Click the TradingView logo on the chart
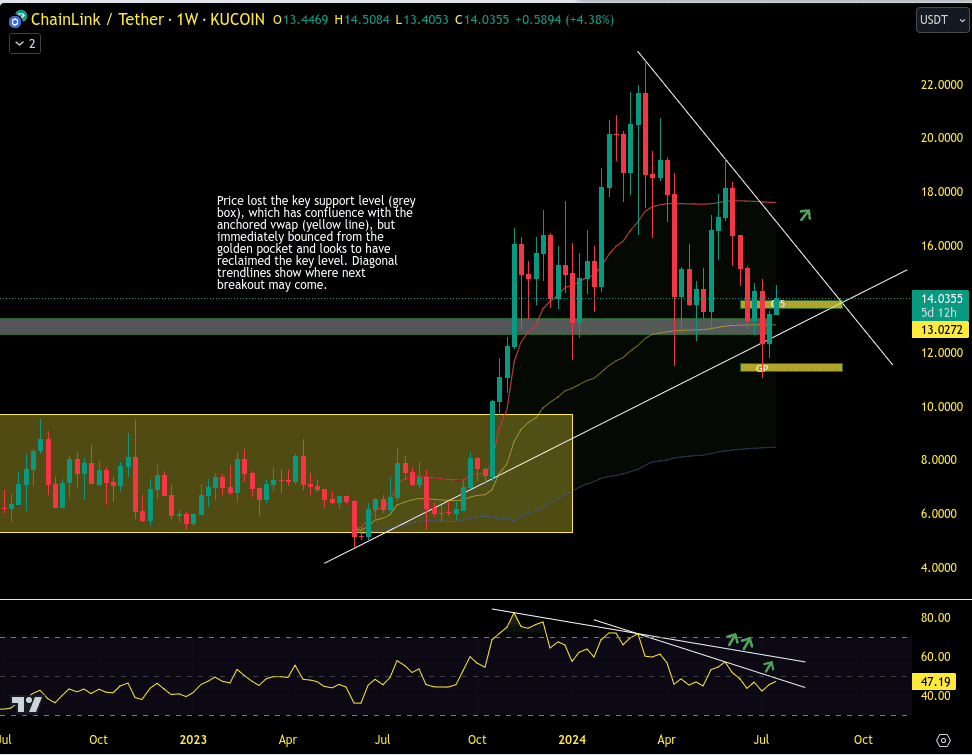The width and height of the screenshot is (972, 755). (x=27, y=705)
